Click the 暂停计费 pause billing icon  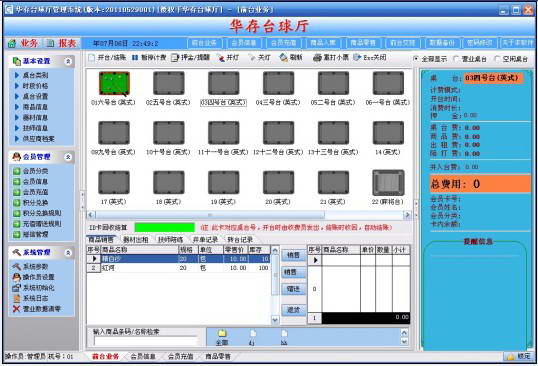coord(135,58)
